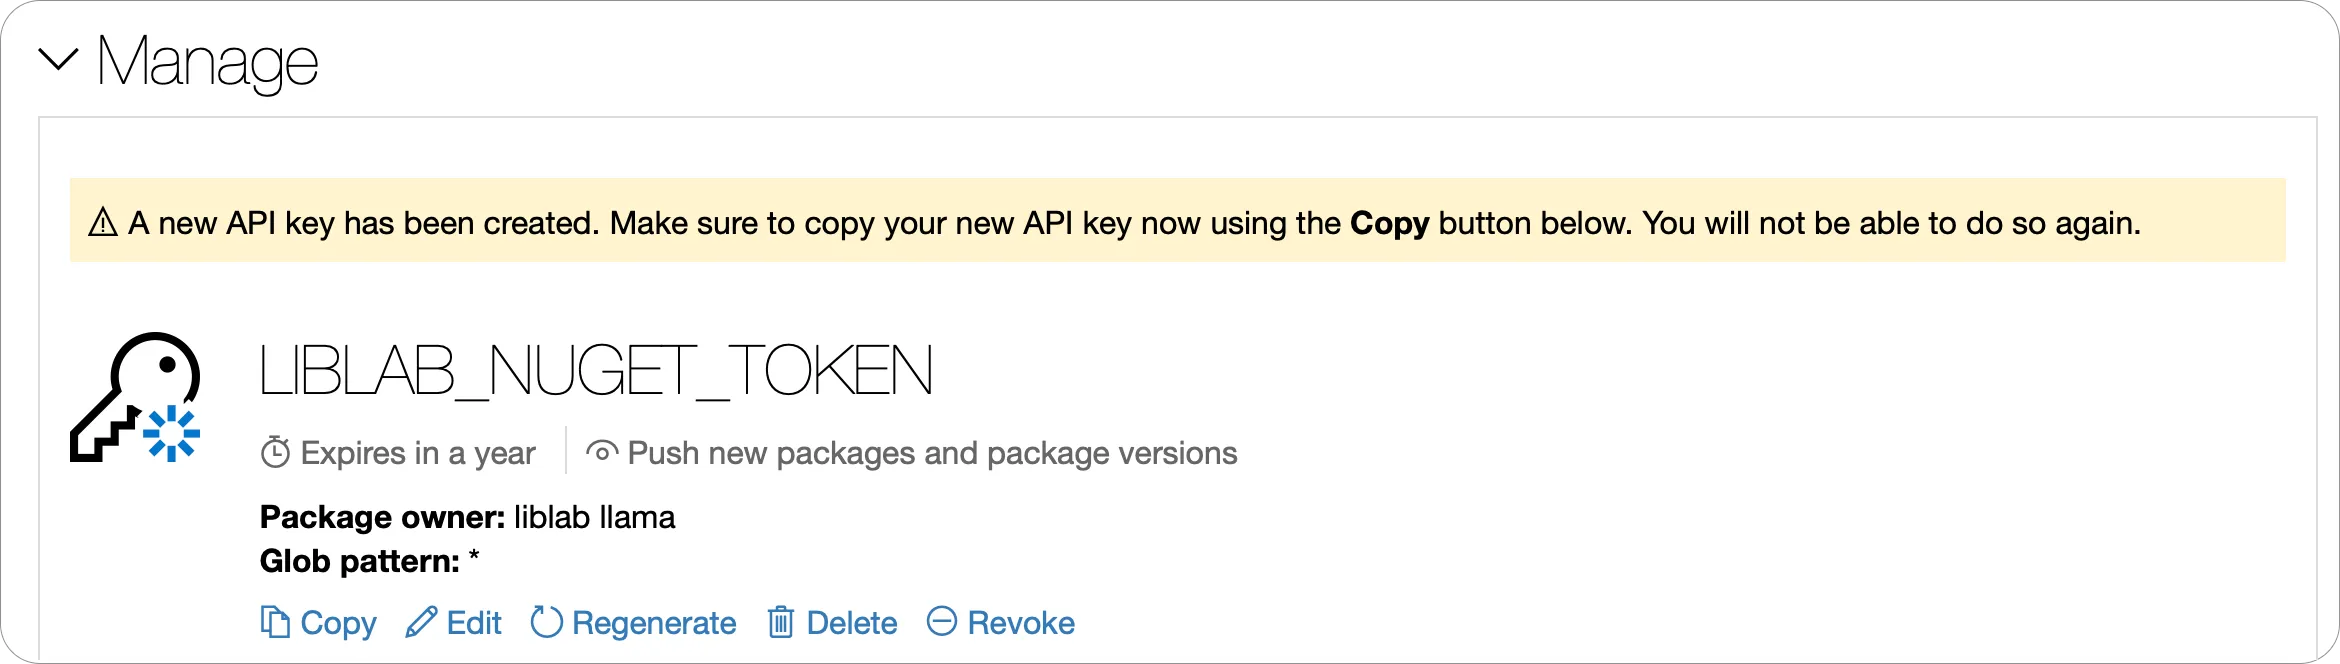The image size is (2340, 664).
Task: Expand the LIBLAB_NUGET_TOKEN key details
Action: point(594,371)
